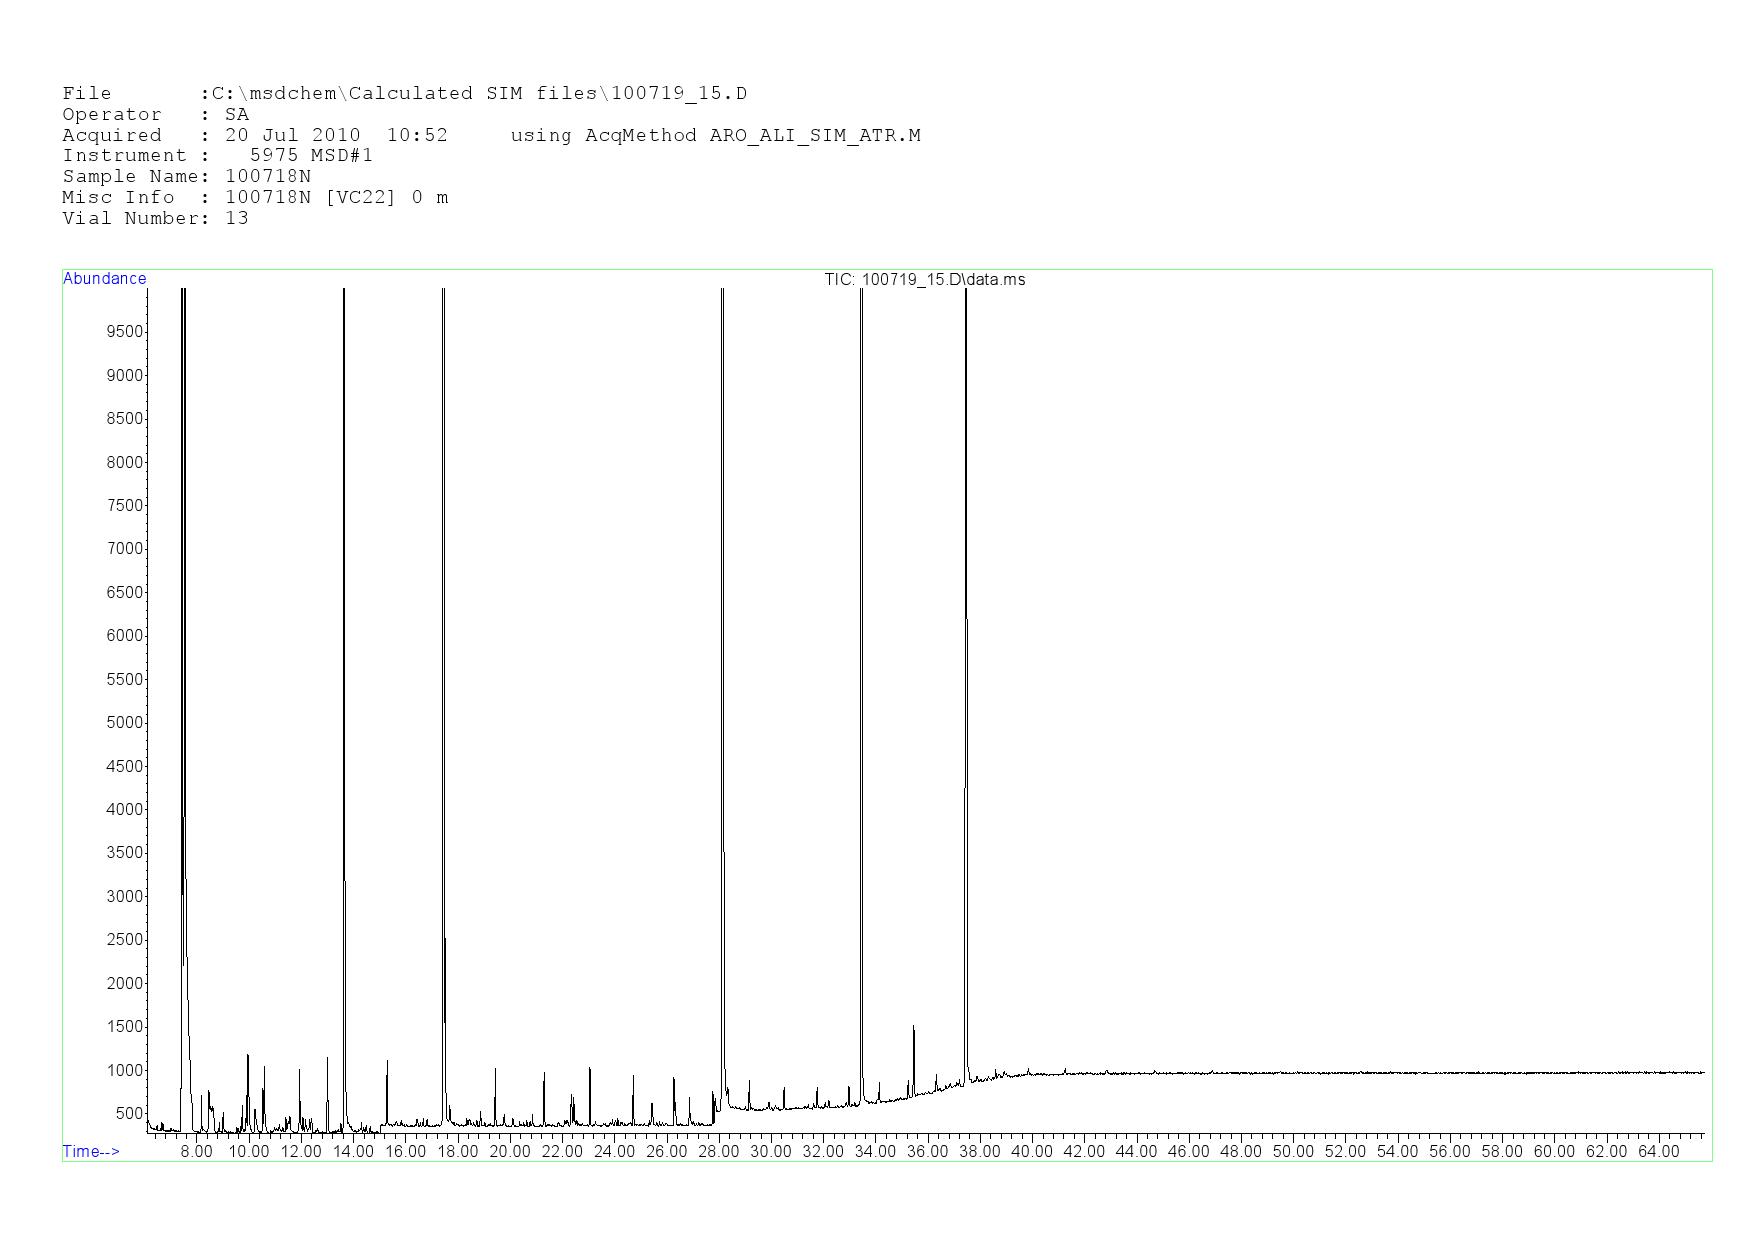This screenshot has height=1240, width=1754.
Task: Click the tall peak near 33.5 minutes
Action: 861,700
